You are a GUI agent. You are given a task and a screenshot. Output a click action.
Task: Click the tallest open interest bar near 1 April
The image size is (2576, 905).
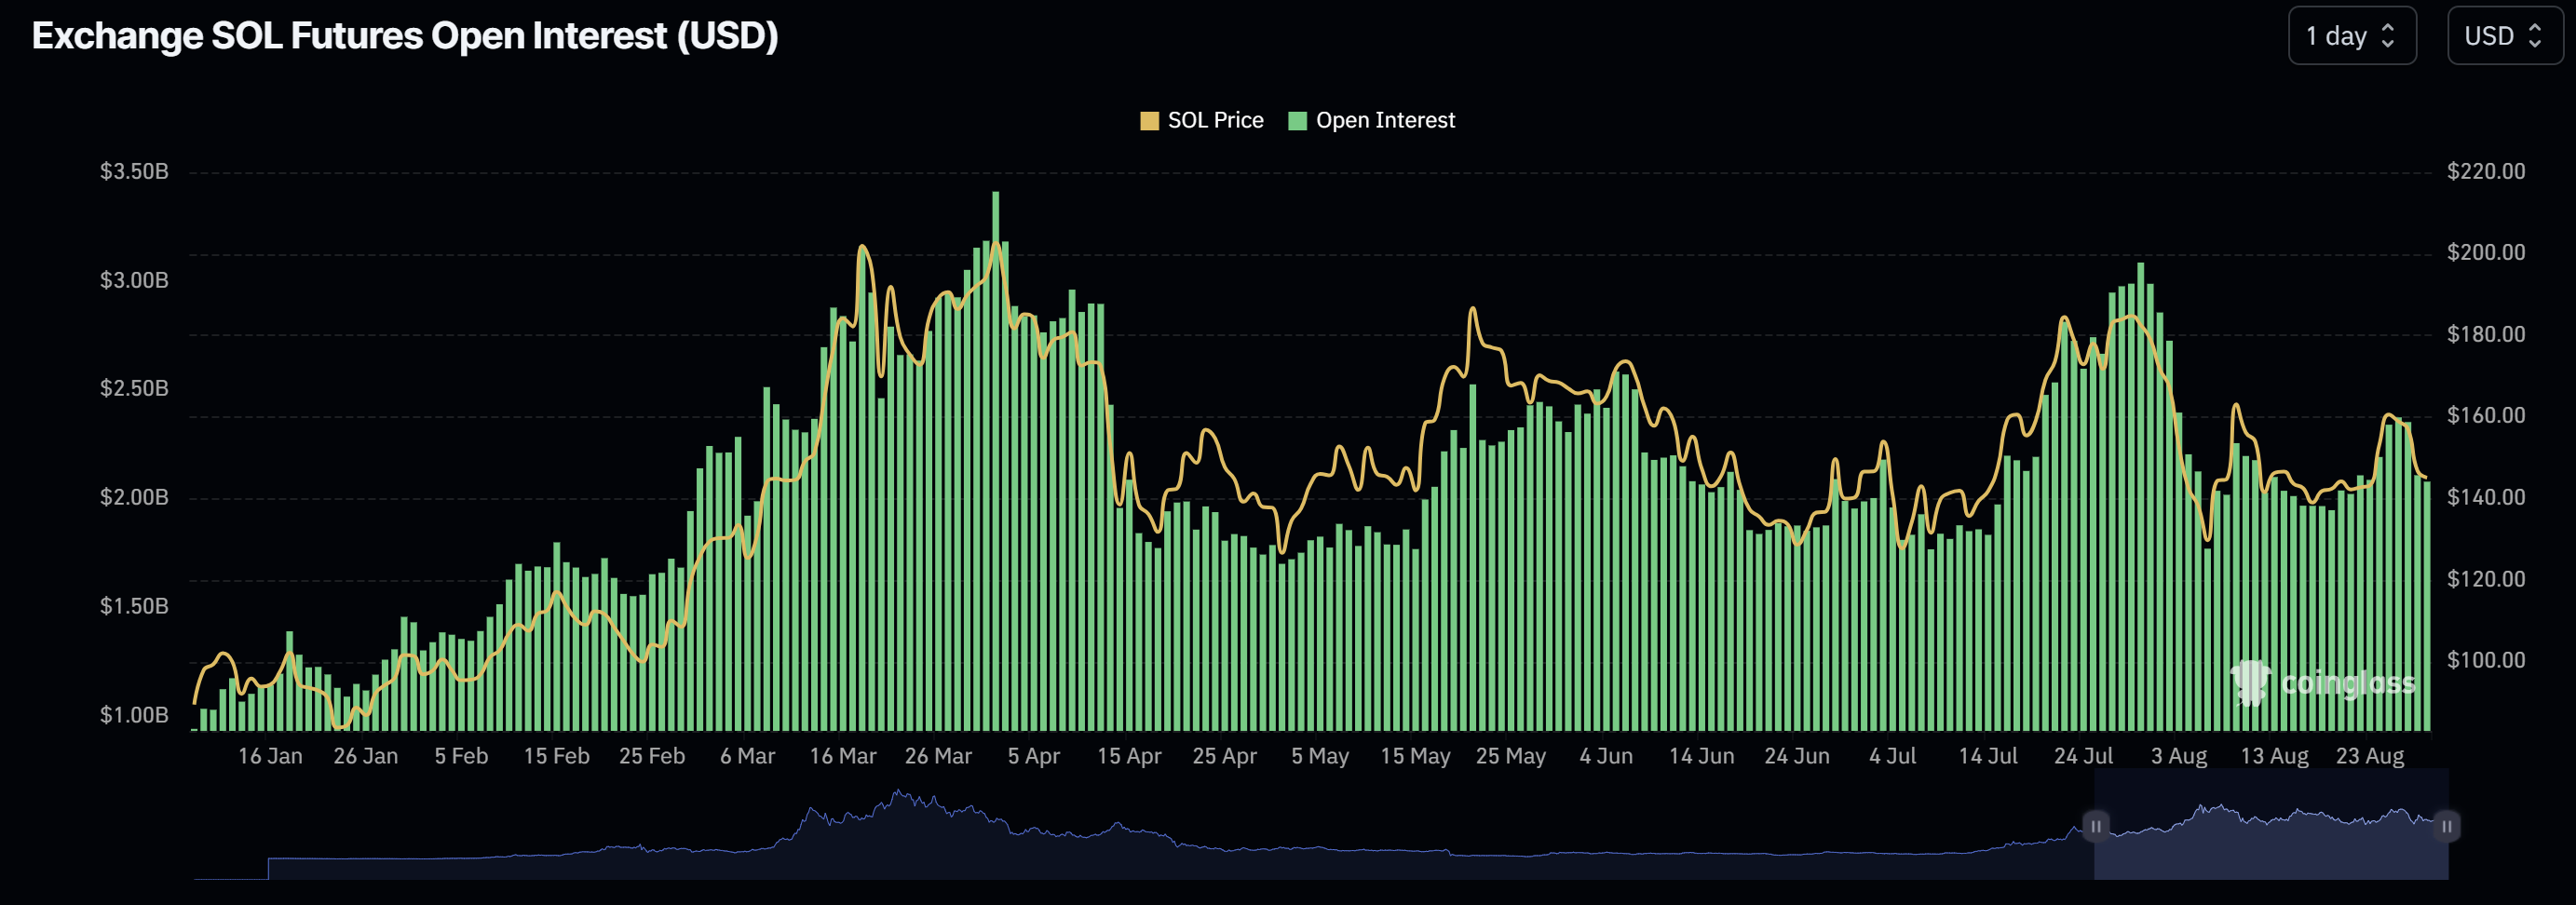tap(996, 460)
